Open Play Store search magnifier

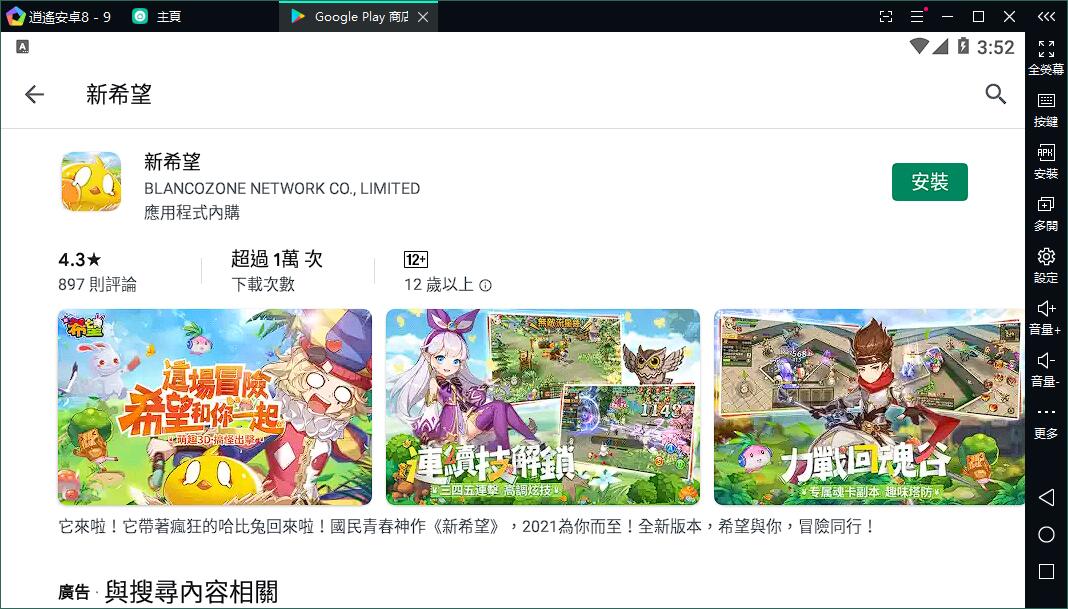click(x=996, y=93)
